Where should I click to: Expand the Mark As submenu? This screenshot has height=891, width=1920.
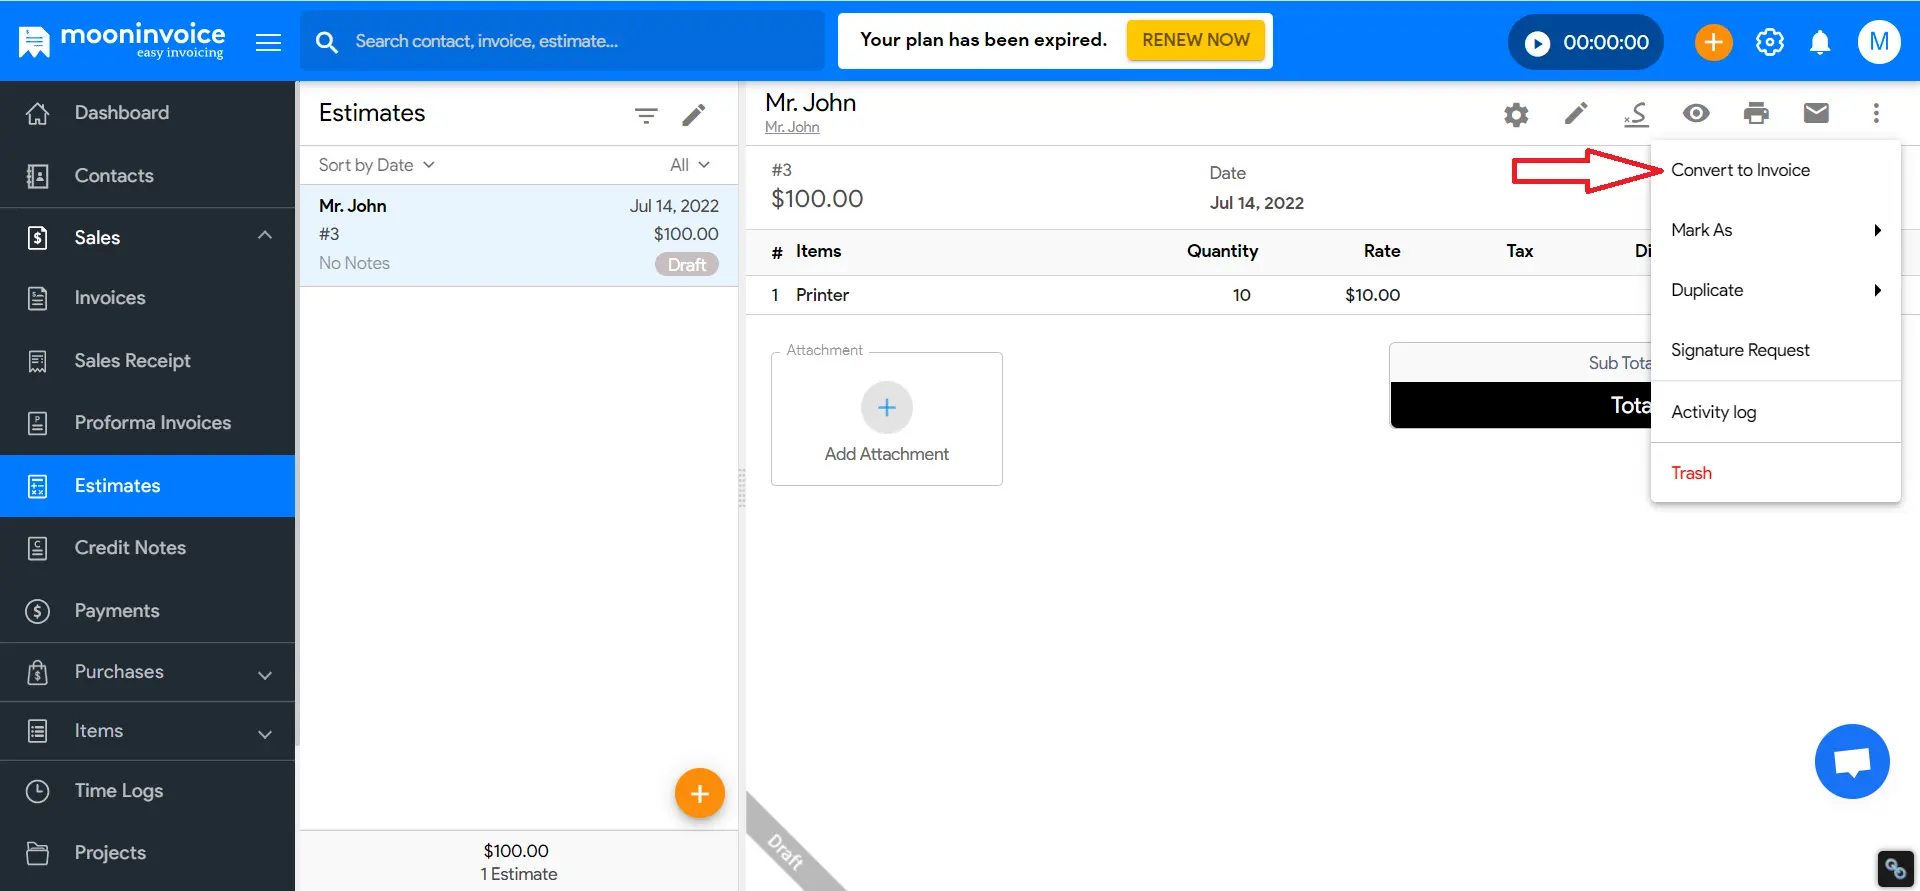click(1775, 230)
